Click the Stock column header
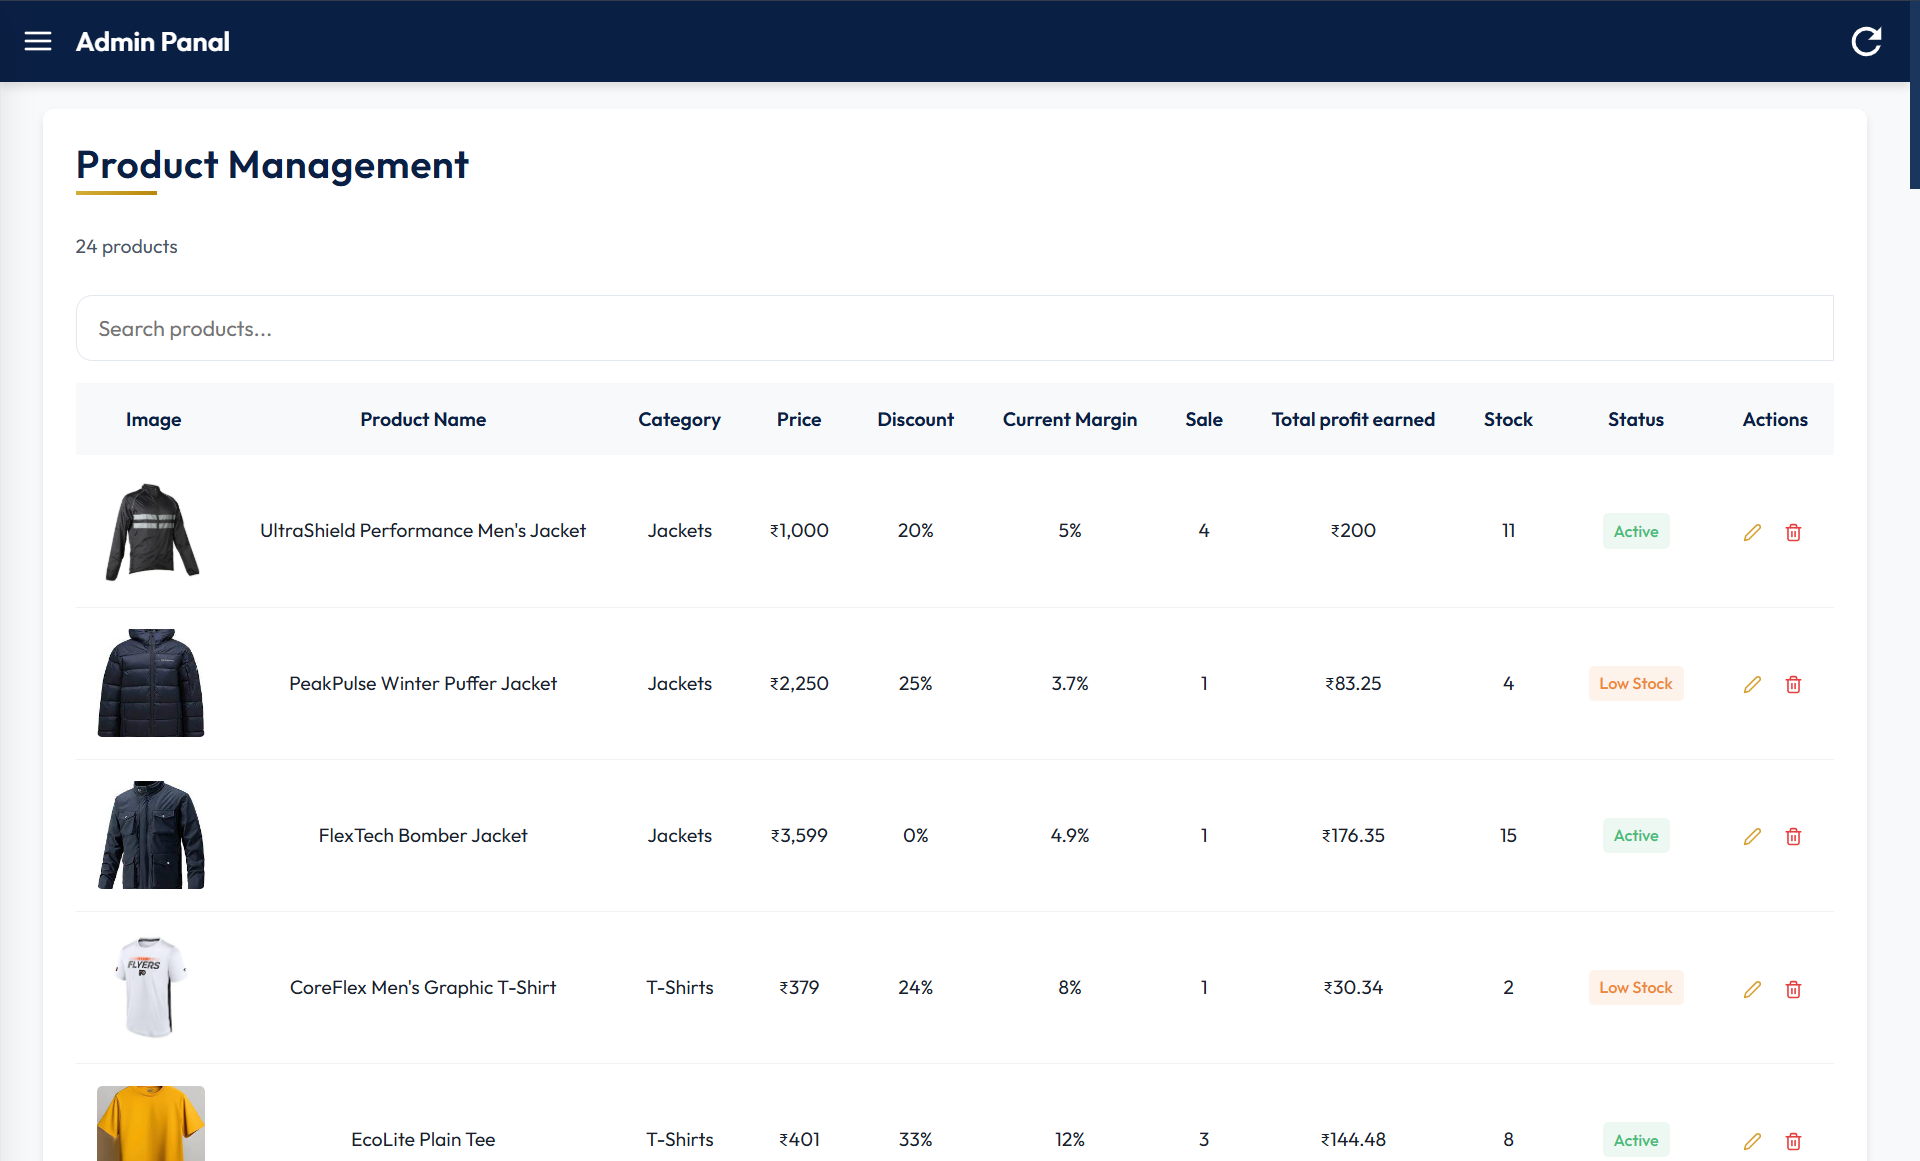1920x1161 pixels. point(1507,419)
